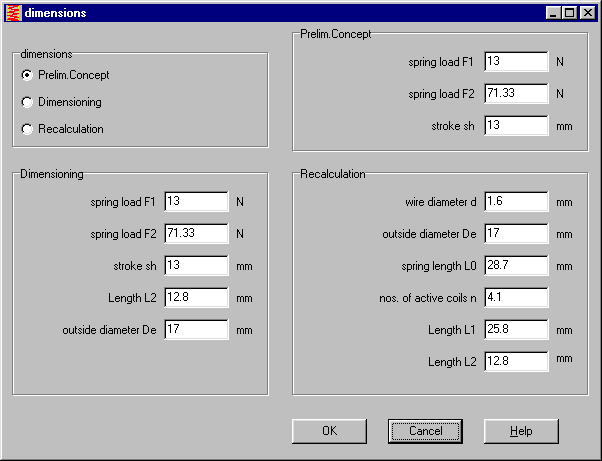602x461 pixels.
Task: Select the Prelim.Concept radio button
Action: point(27,75)
